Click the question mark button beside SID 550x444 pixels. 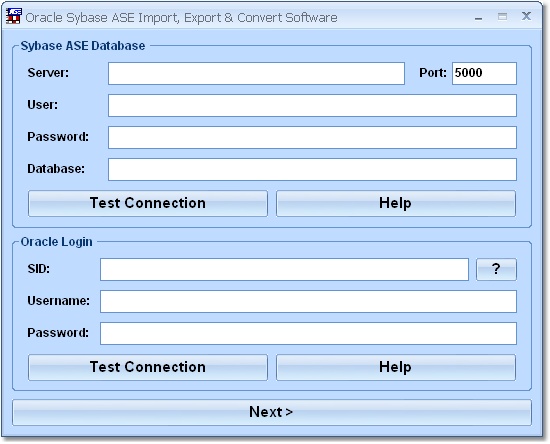tap(496, 269)
